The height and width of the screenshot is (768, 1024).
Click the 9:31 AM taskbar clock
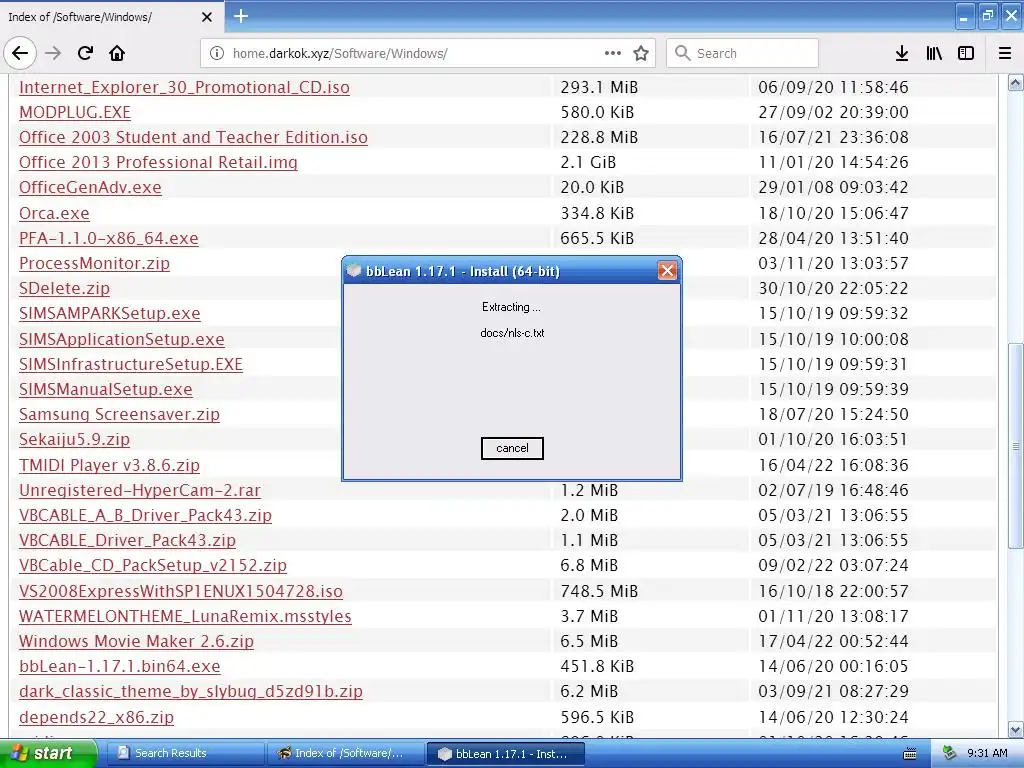(x=987, y=753)
